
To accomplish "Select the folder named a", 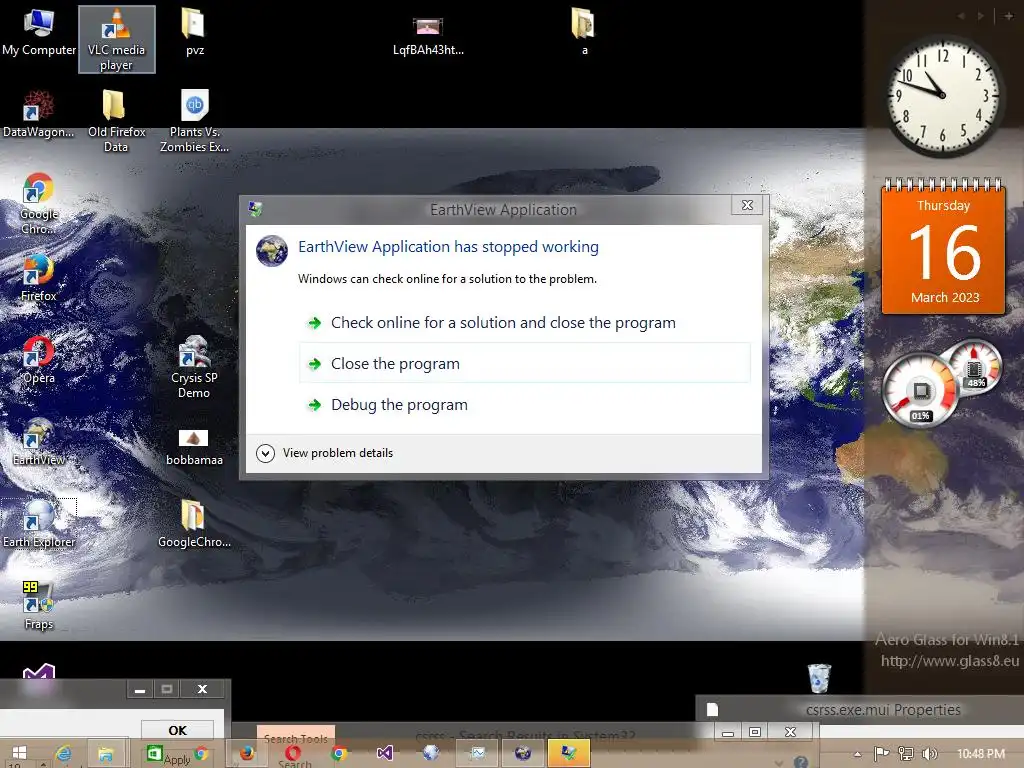I will [x=583, y=33].
